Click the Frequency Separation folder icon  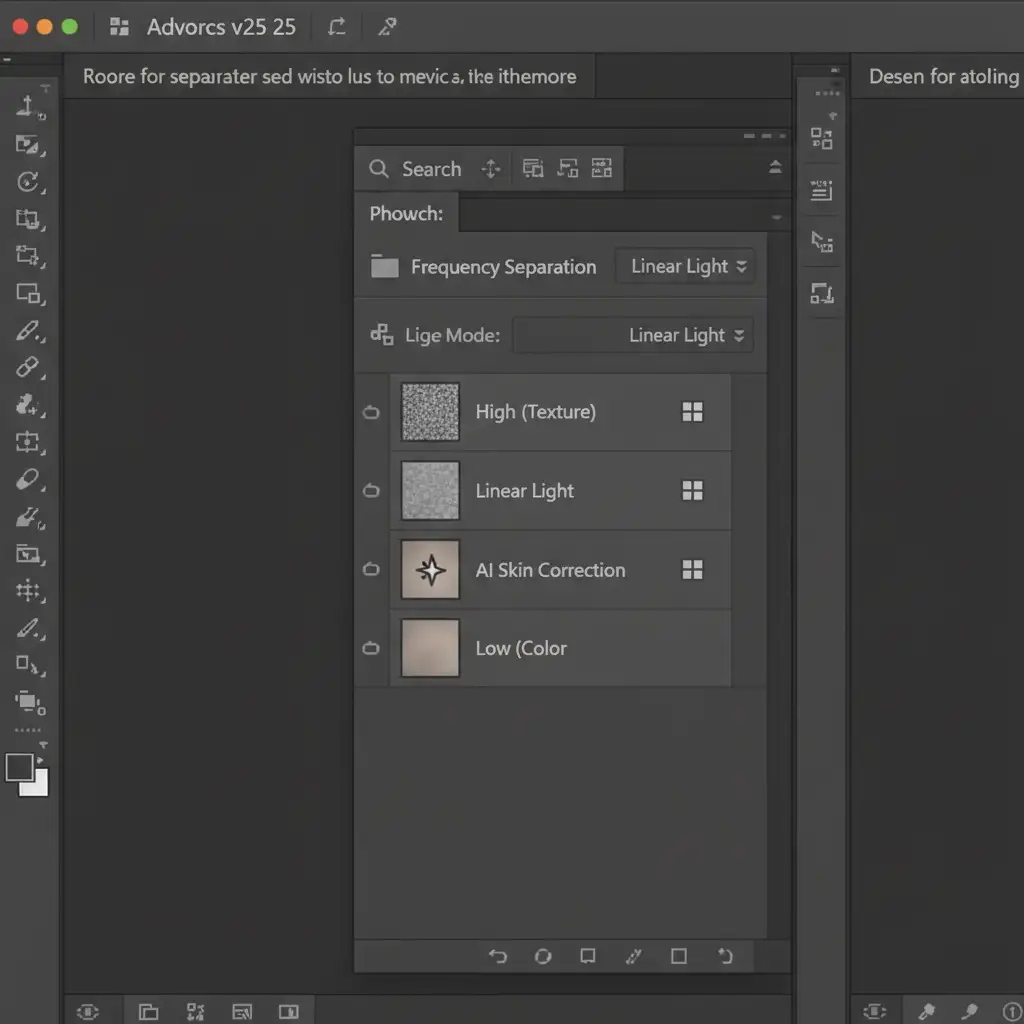(x=384, y=267)
